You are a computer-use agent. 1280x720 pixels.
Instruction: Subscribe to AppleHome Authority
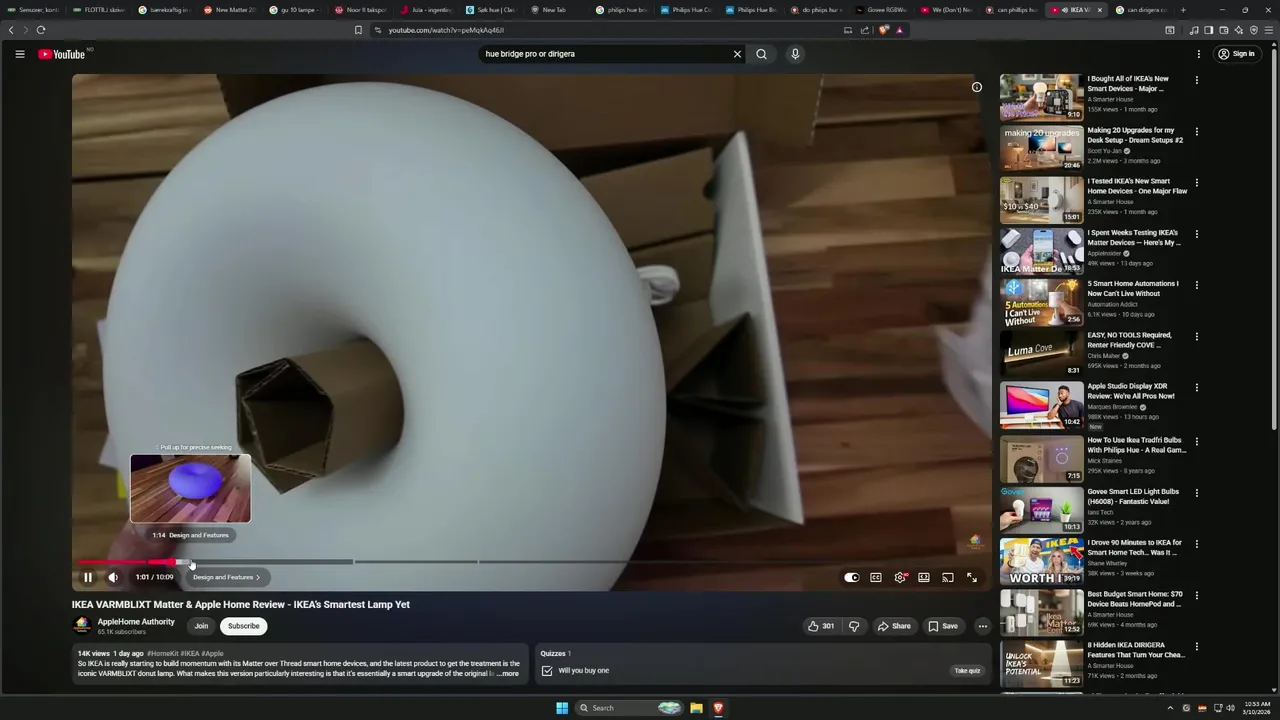tap(243, 626)
